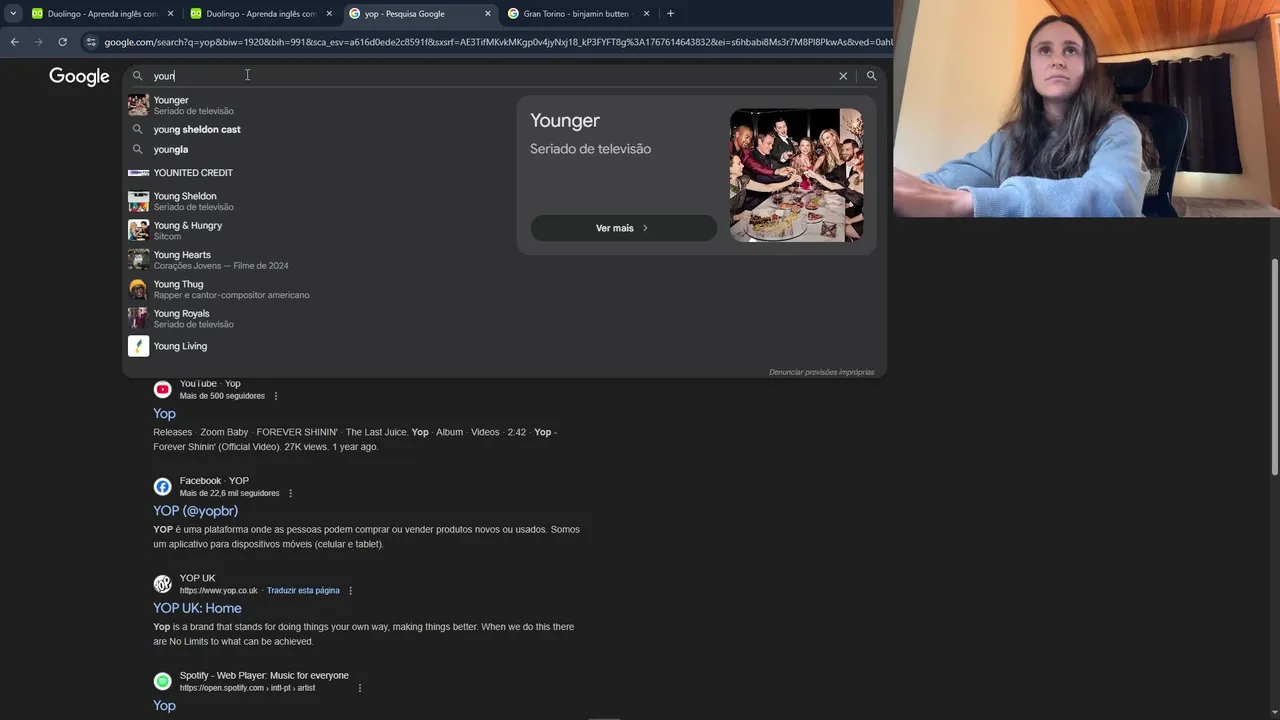This screenshot has height=720, width=1280.
Task: Click the Younger cast photo
Action: 796,175
